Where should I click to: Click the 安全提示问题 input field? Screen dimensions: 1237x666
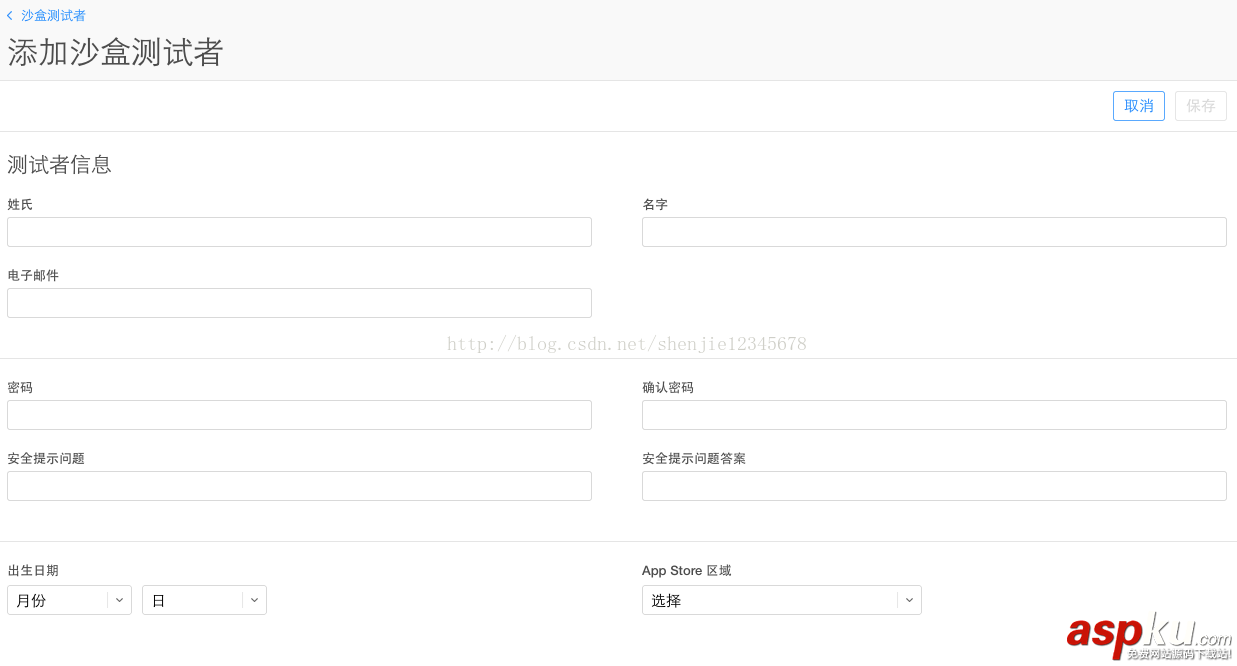(x=298, y=485)
